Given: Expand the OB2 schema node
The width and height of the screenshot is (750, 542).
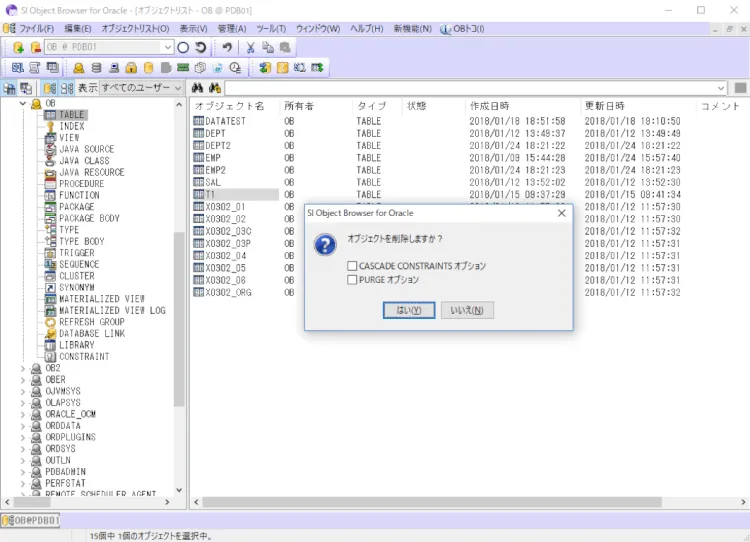Looking at the screenshot, I should point(22,368).
